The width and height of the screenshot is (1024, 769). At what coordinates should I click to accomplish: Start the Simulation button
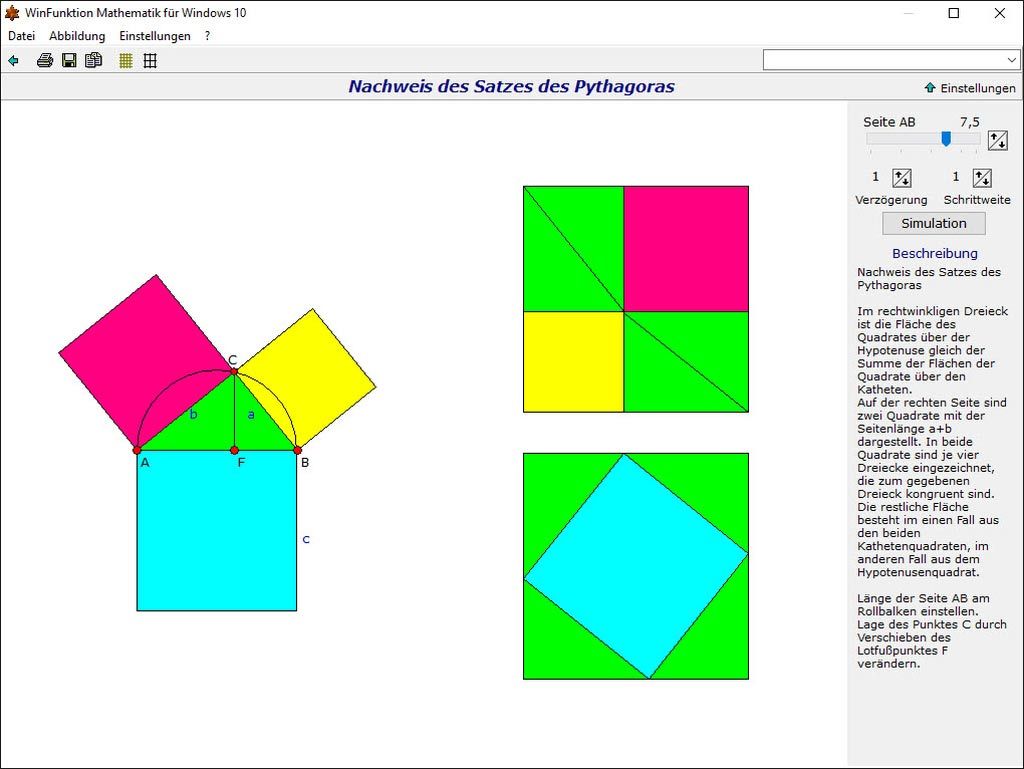(x=933, y=223)
